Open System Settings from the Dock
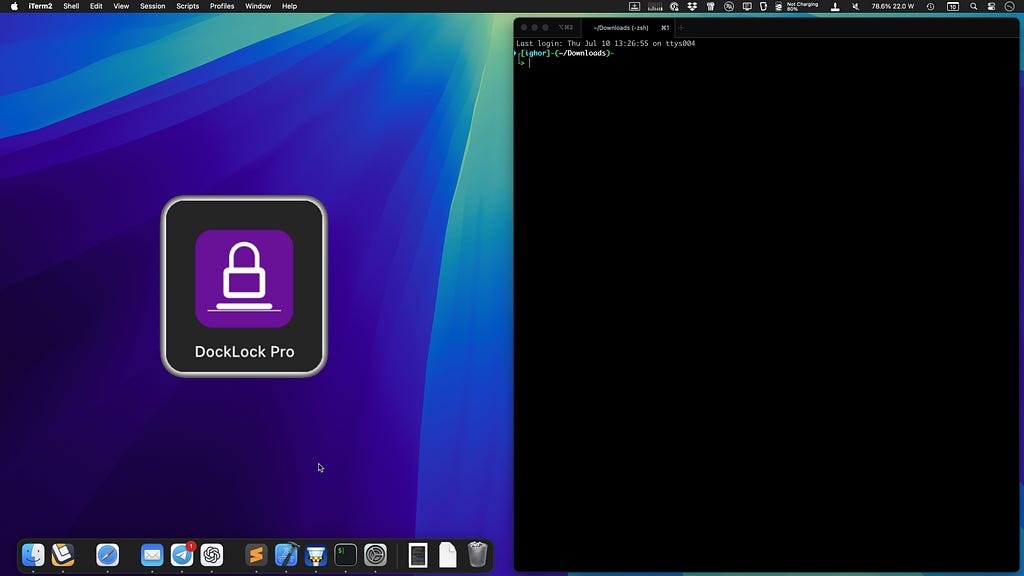 point(376,555)
